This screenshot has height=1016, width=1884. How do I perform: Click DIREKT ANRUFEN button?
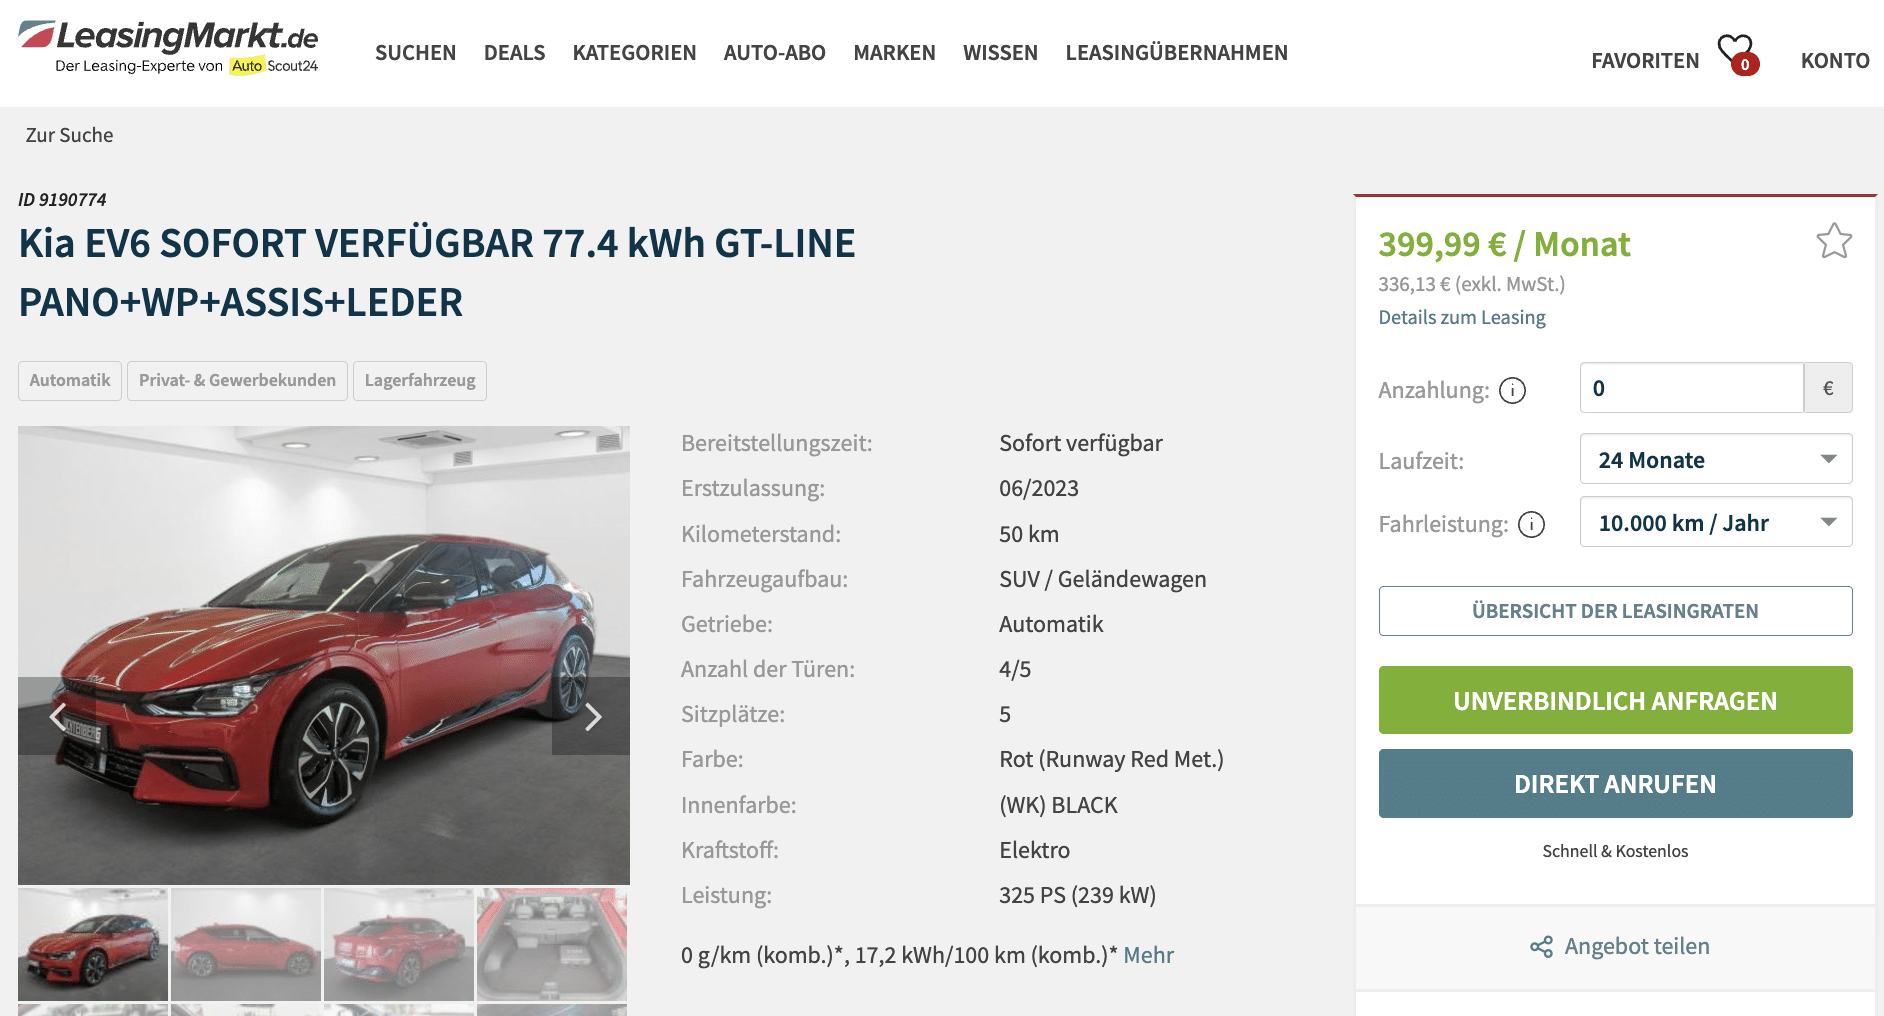point(1615,783)
